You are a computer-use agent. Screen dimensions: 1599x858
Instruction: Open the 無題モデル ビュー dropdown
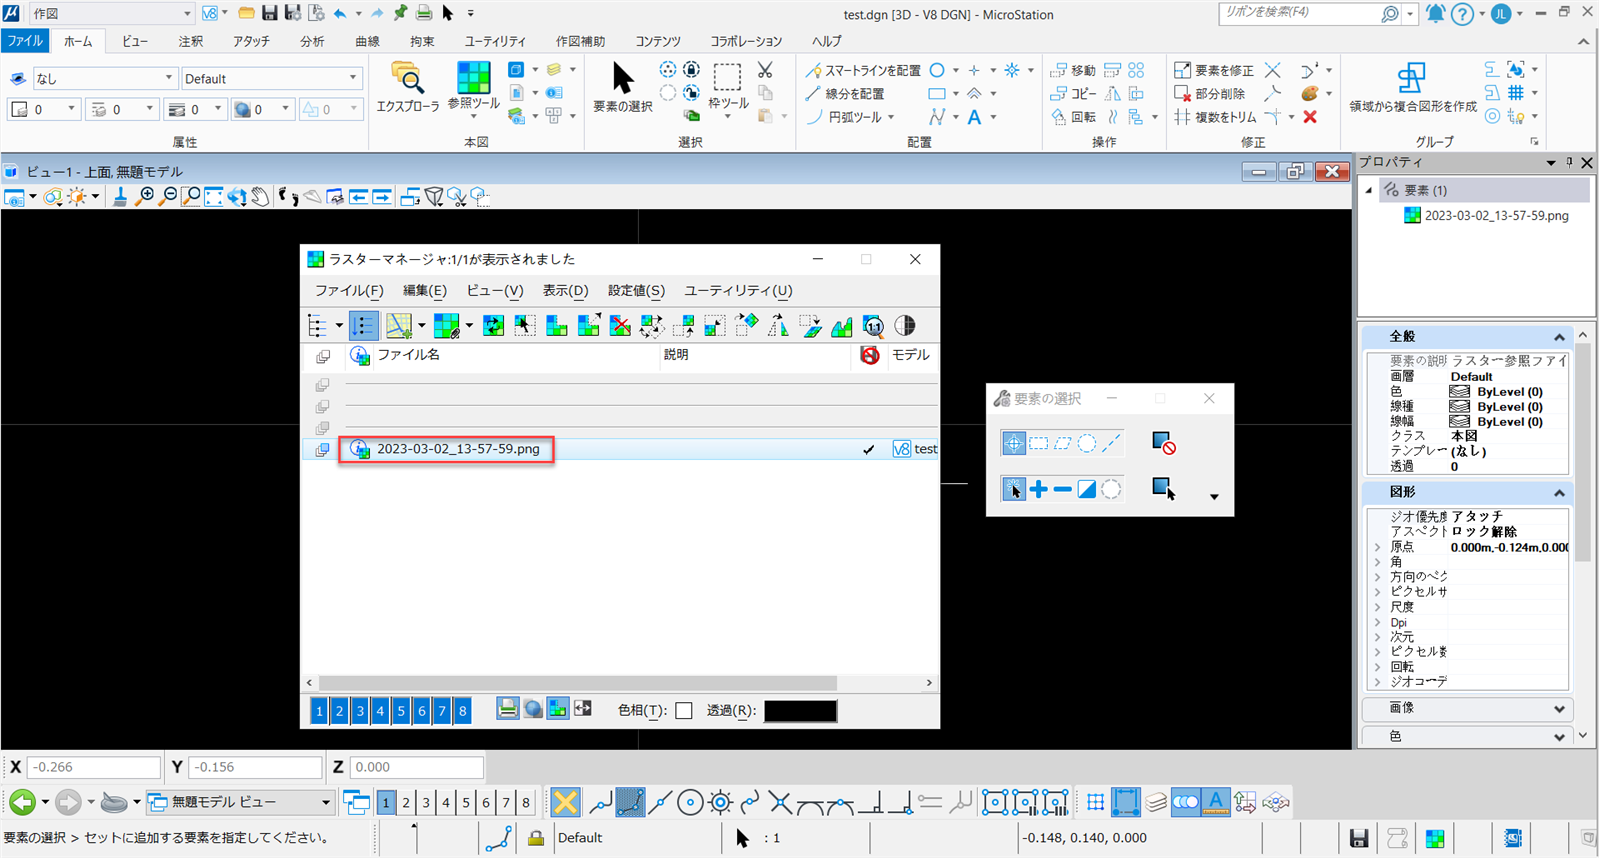coord(240,802)
